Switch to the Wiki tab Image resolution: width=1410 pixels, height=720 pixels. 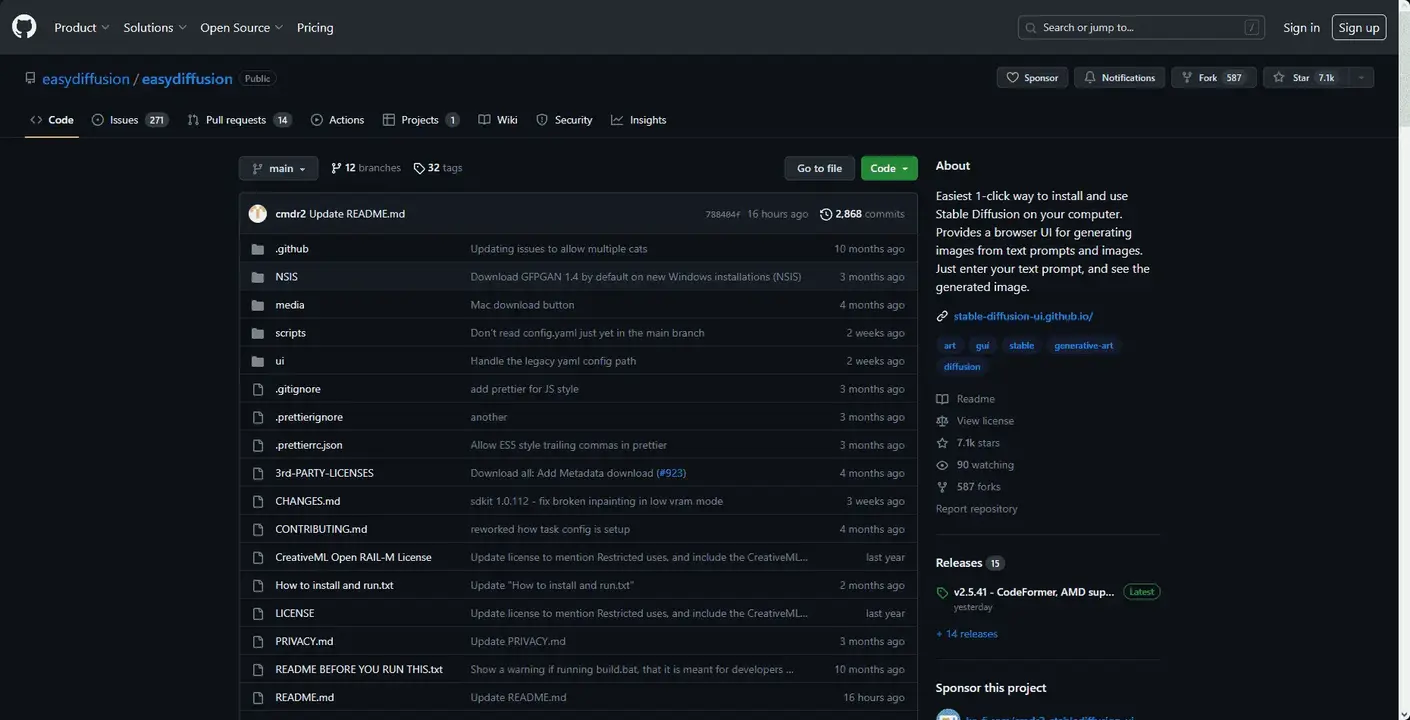click(498, 120)
